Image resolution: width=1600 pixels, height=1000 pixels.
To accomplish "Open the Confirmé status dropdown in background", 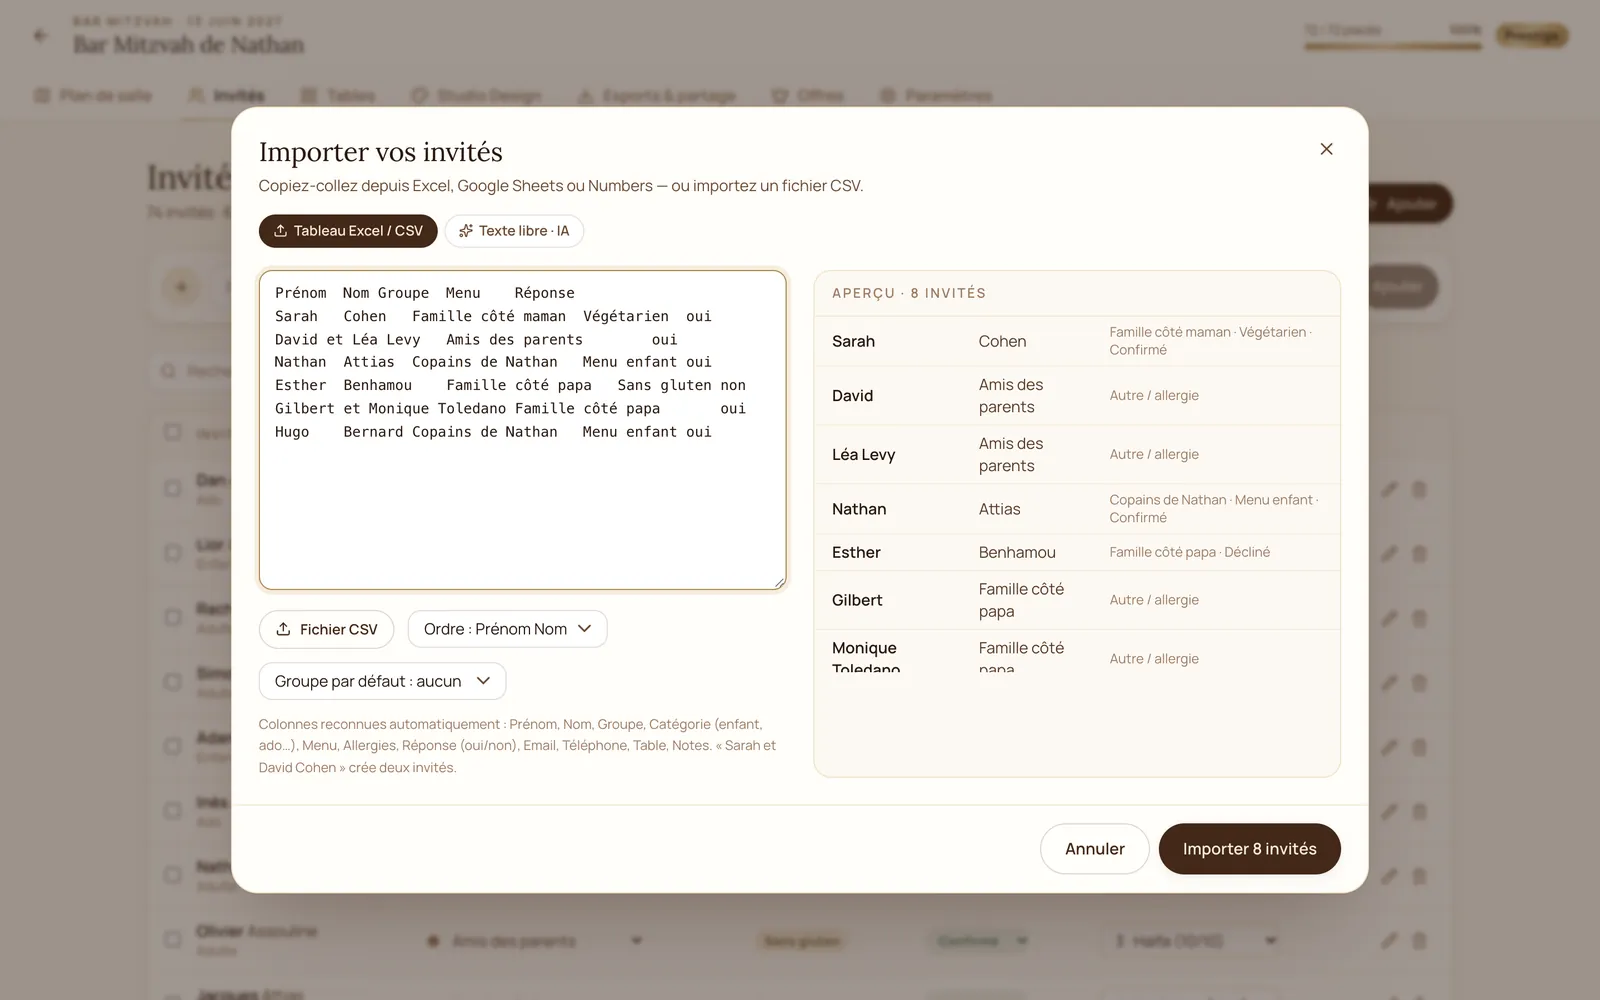I will click(x=979, y=941).
